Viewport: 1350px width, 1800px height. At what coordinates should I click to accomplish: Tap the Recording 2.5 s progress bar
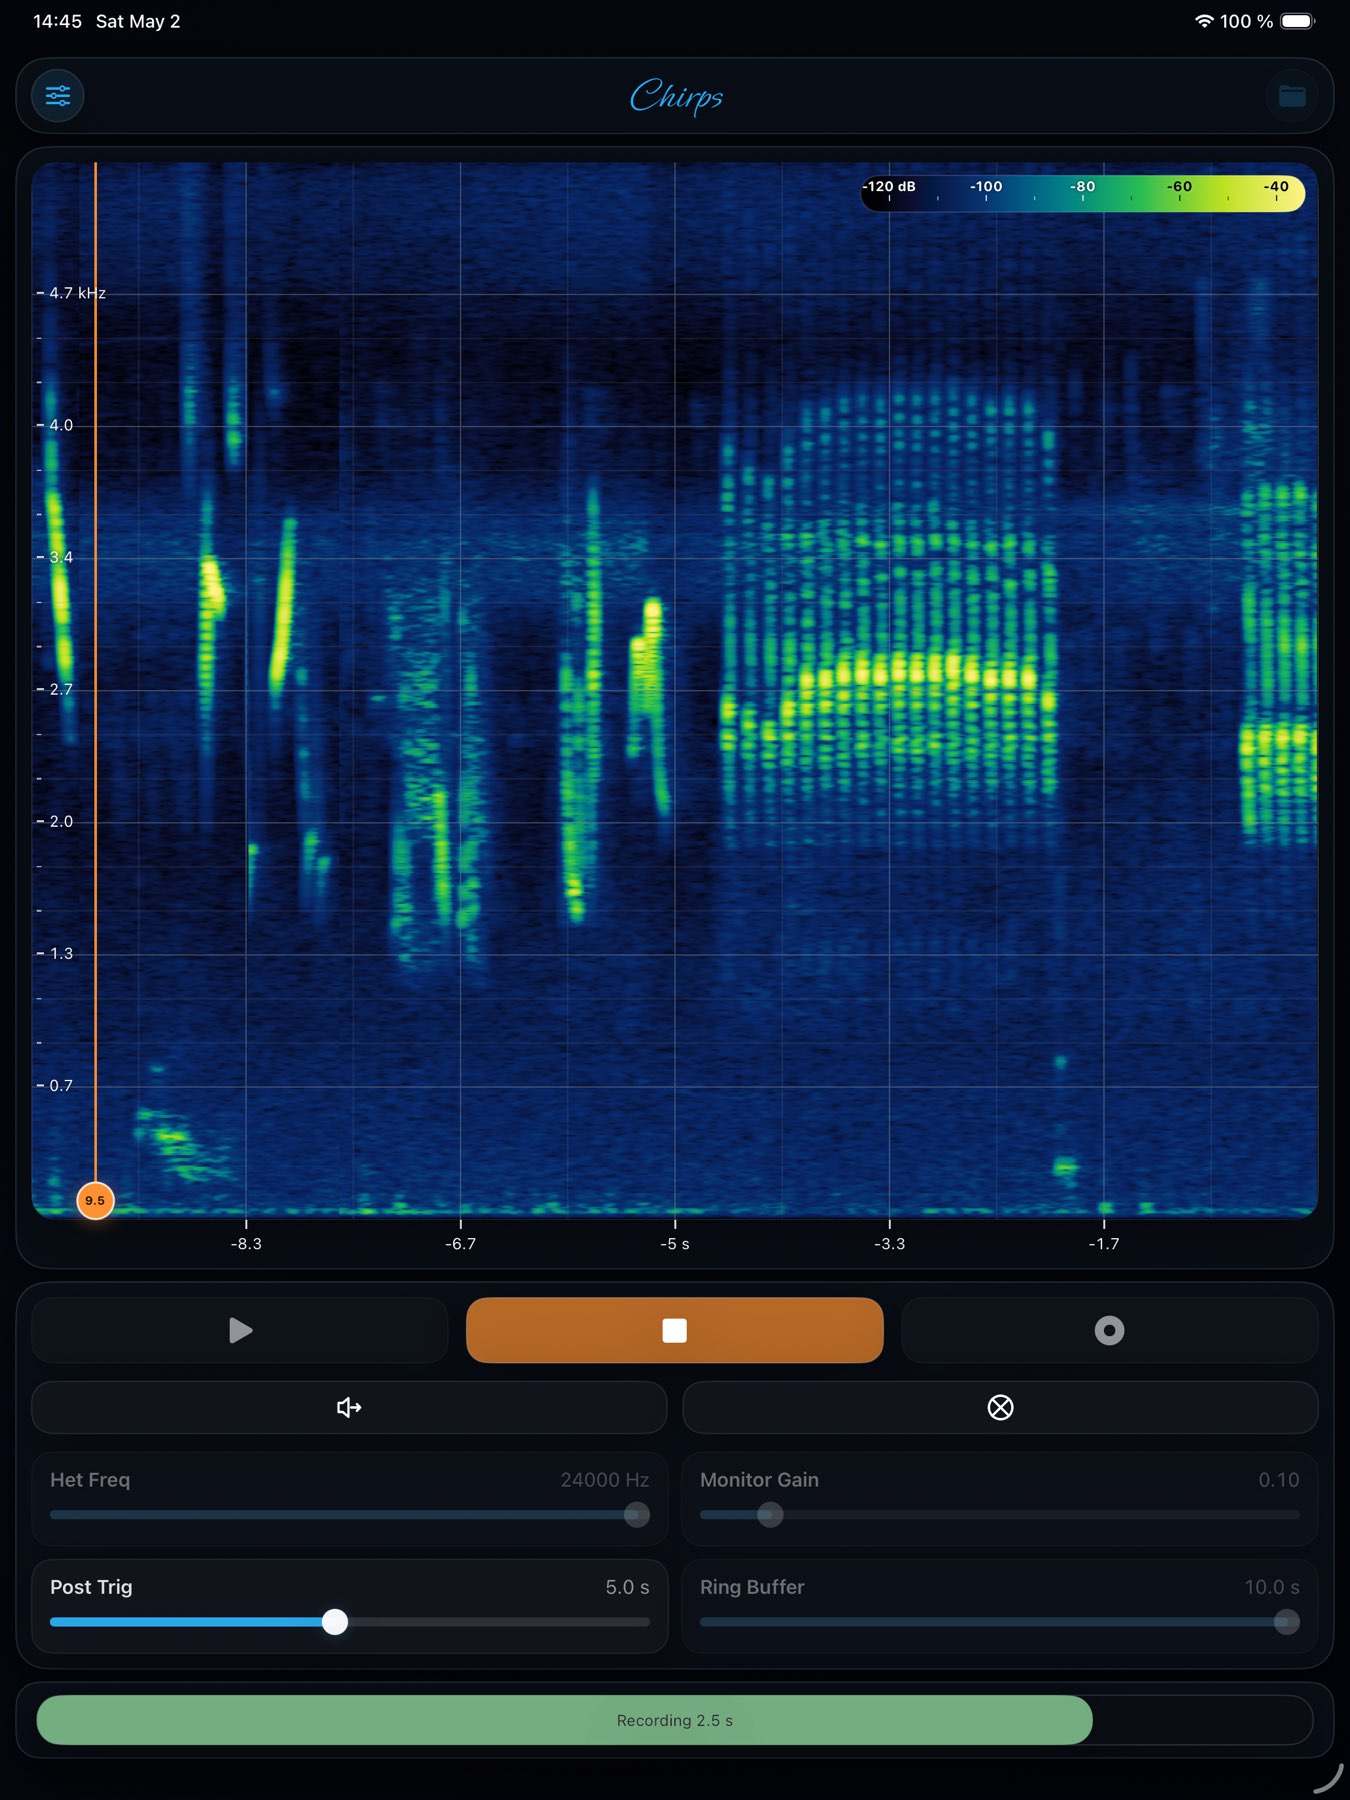675,1720
